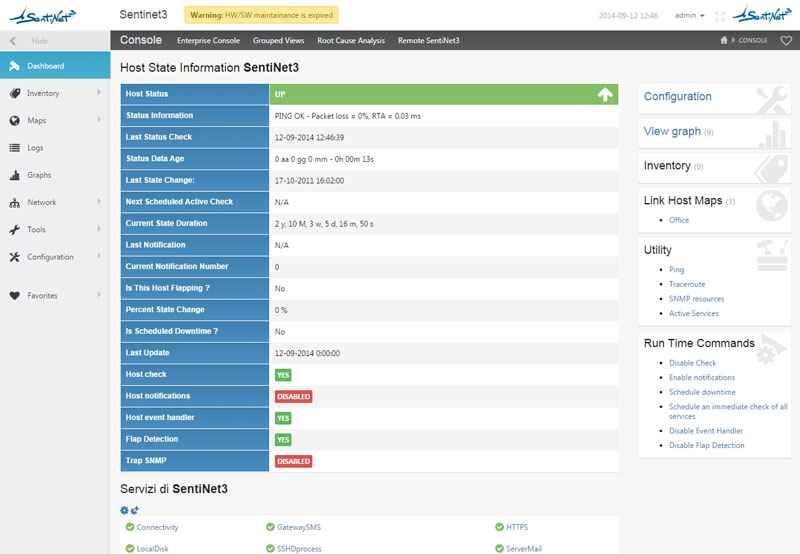Click the HW/SW maintenance expired warning banner
Viewport: 800px width, 554px height.
click(261, 15)
